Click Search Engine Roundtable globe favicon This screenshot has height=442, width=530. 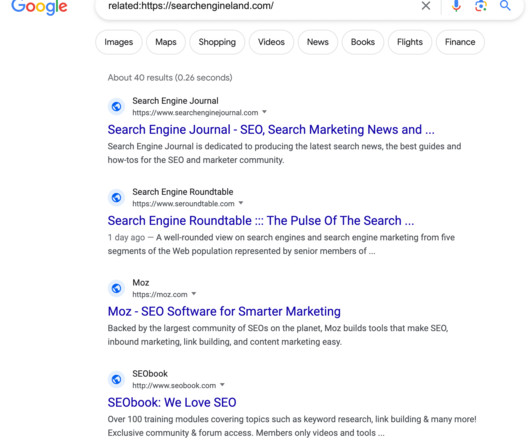[117, 197]
